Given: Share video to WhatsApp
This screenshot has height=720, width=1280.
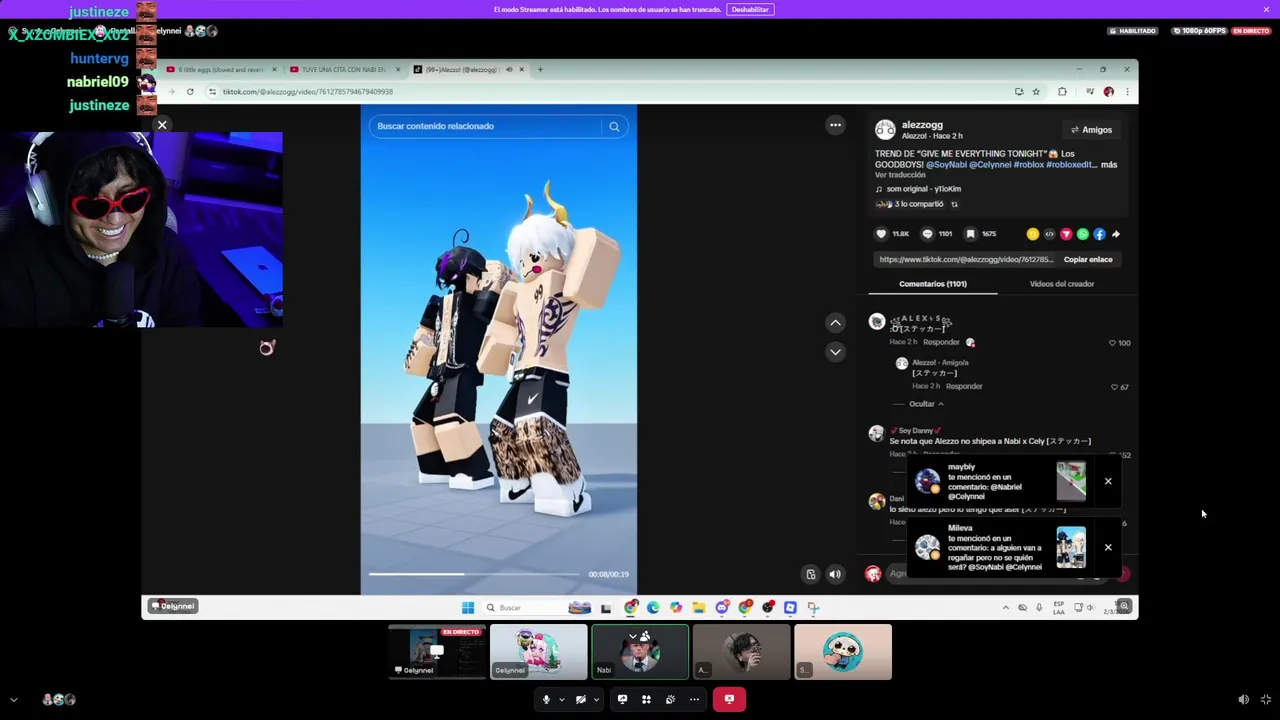Looking at the screenshot, I should pos(1083,234).
